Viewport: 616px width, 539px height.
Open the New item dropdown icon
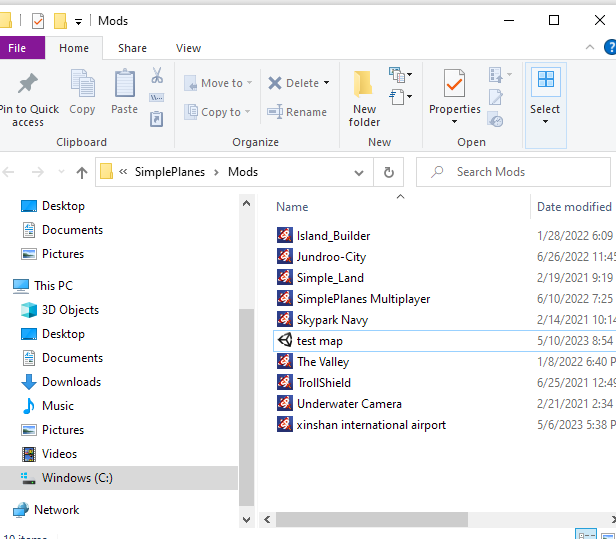click(x=400, y=74)
